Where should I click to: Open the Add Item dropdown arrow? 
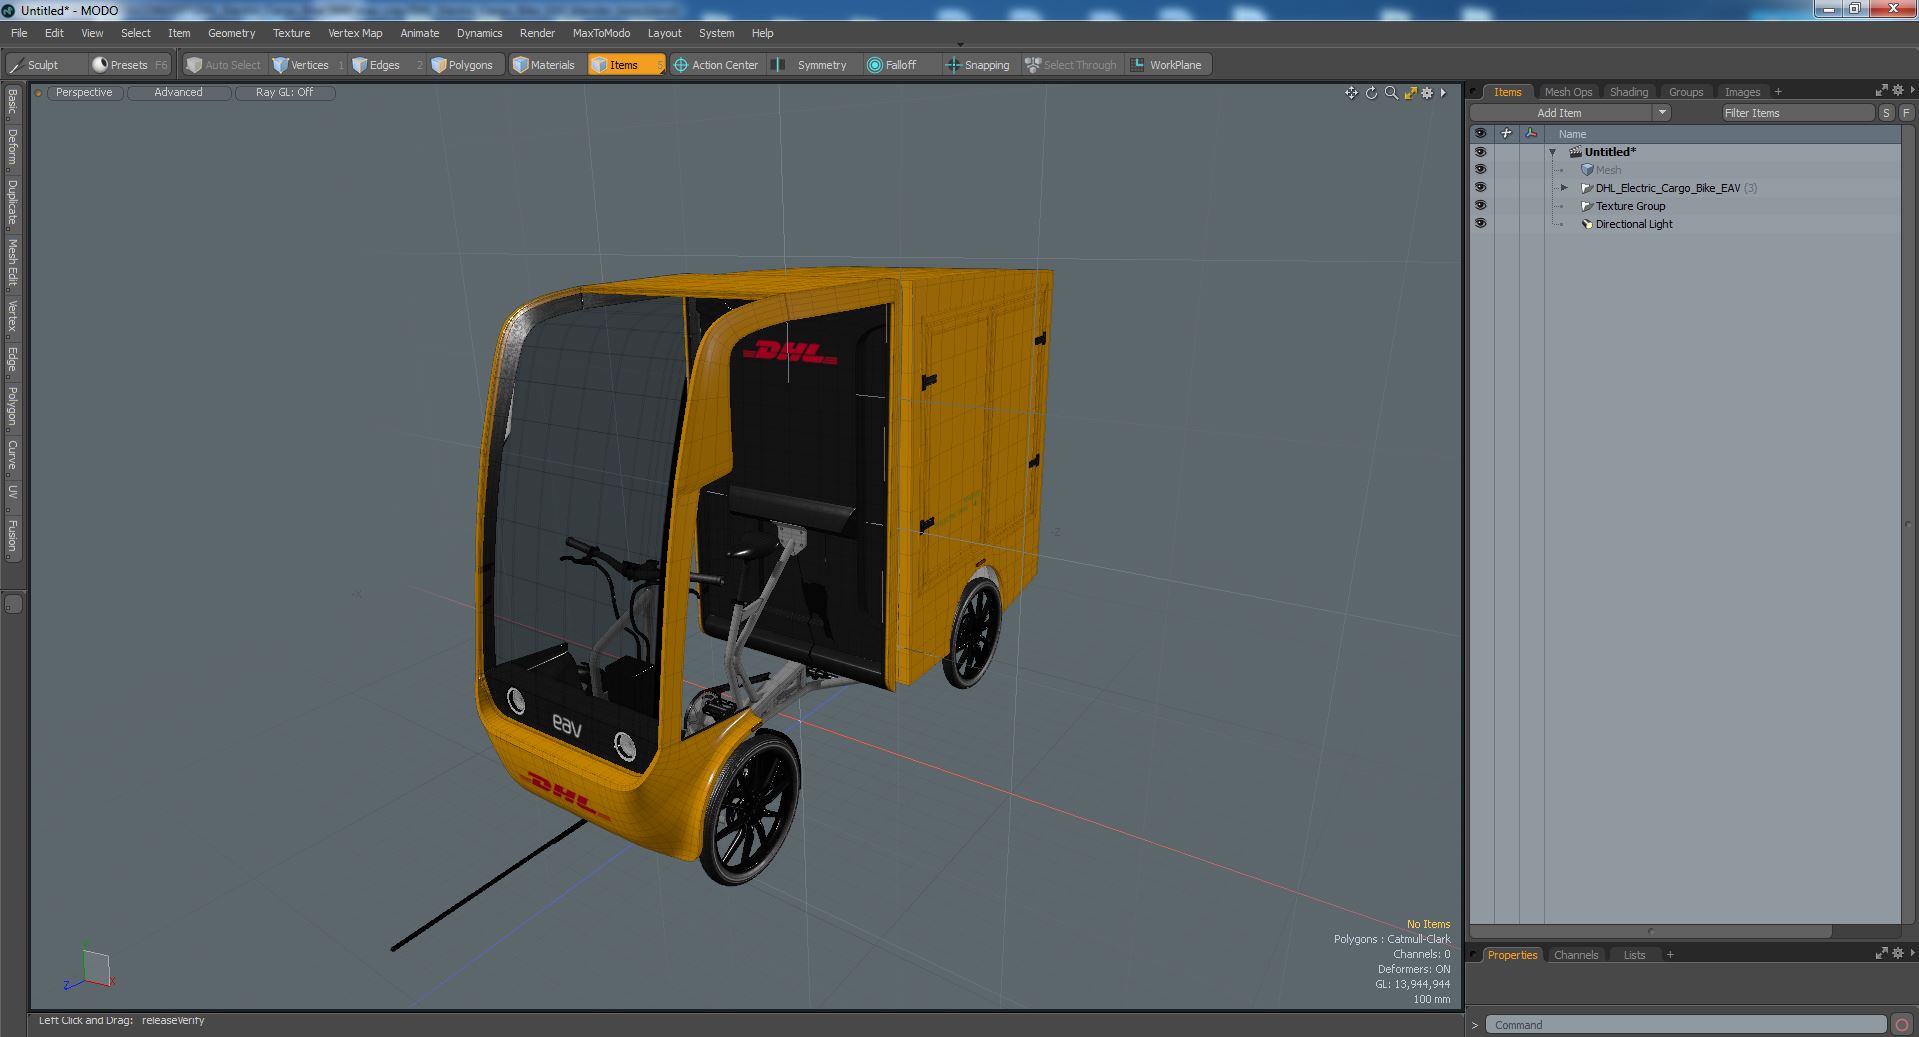tap(1662, 113)
